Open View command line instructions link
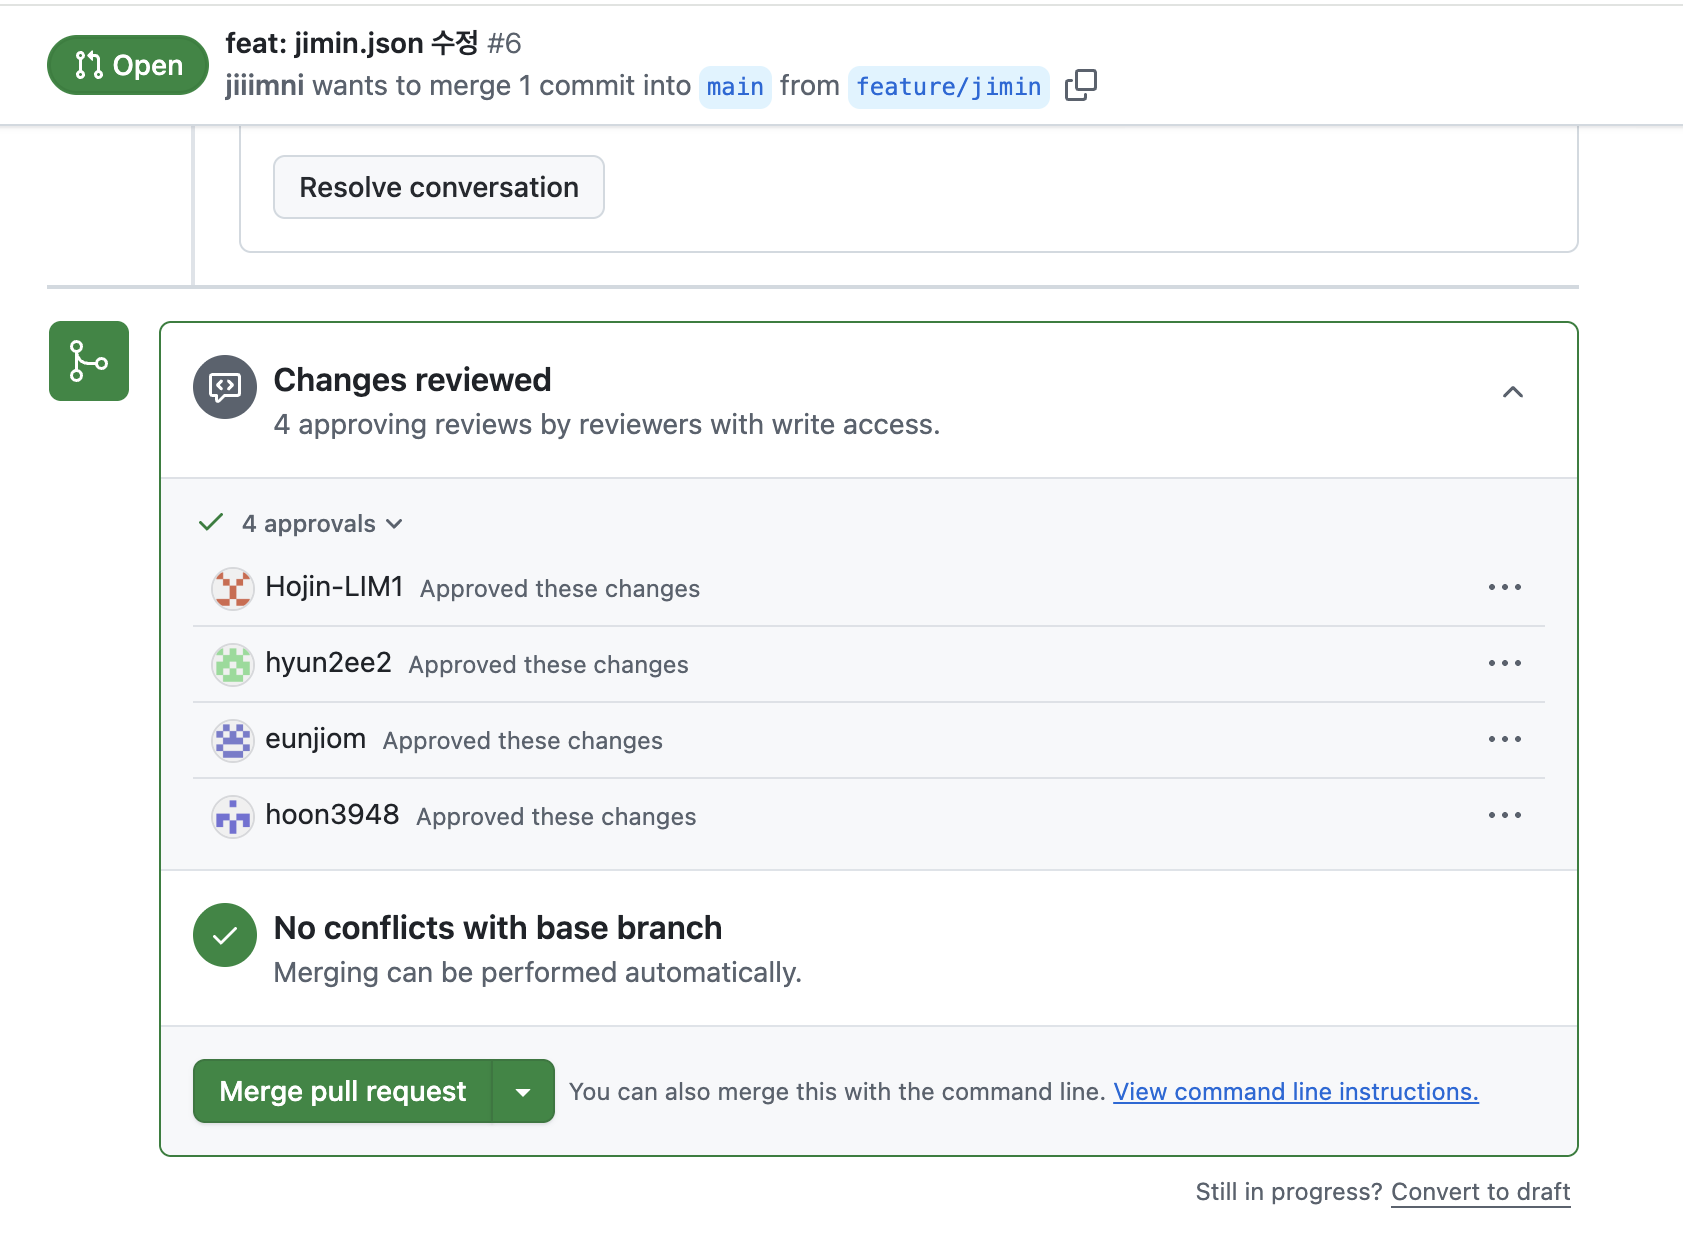 1296,1092
